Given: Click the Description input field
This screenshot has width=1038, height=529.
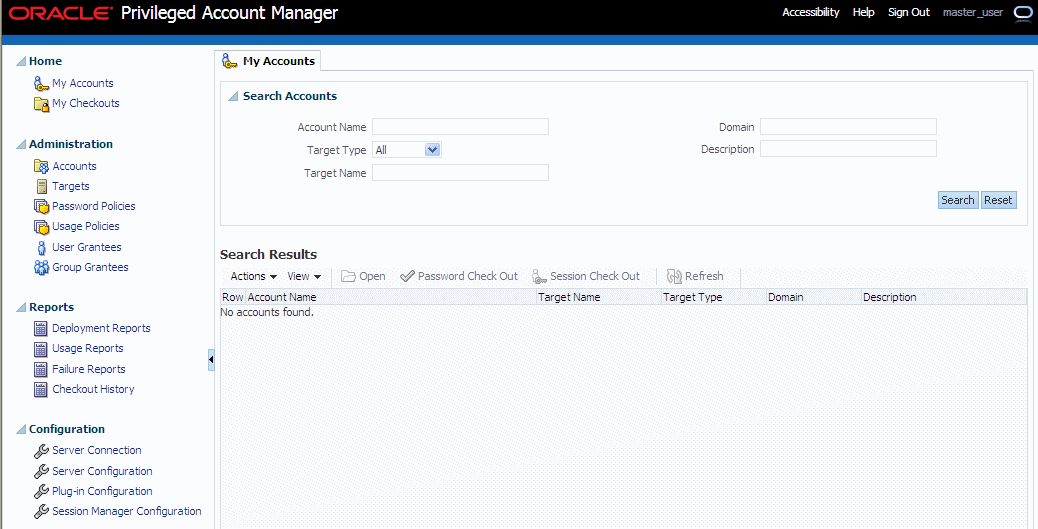Looking at the screenshot, I should pos(848,149).
